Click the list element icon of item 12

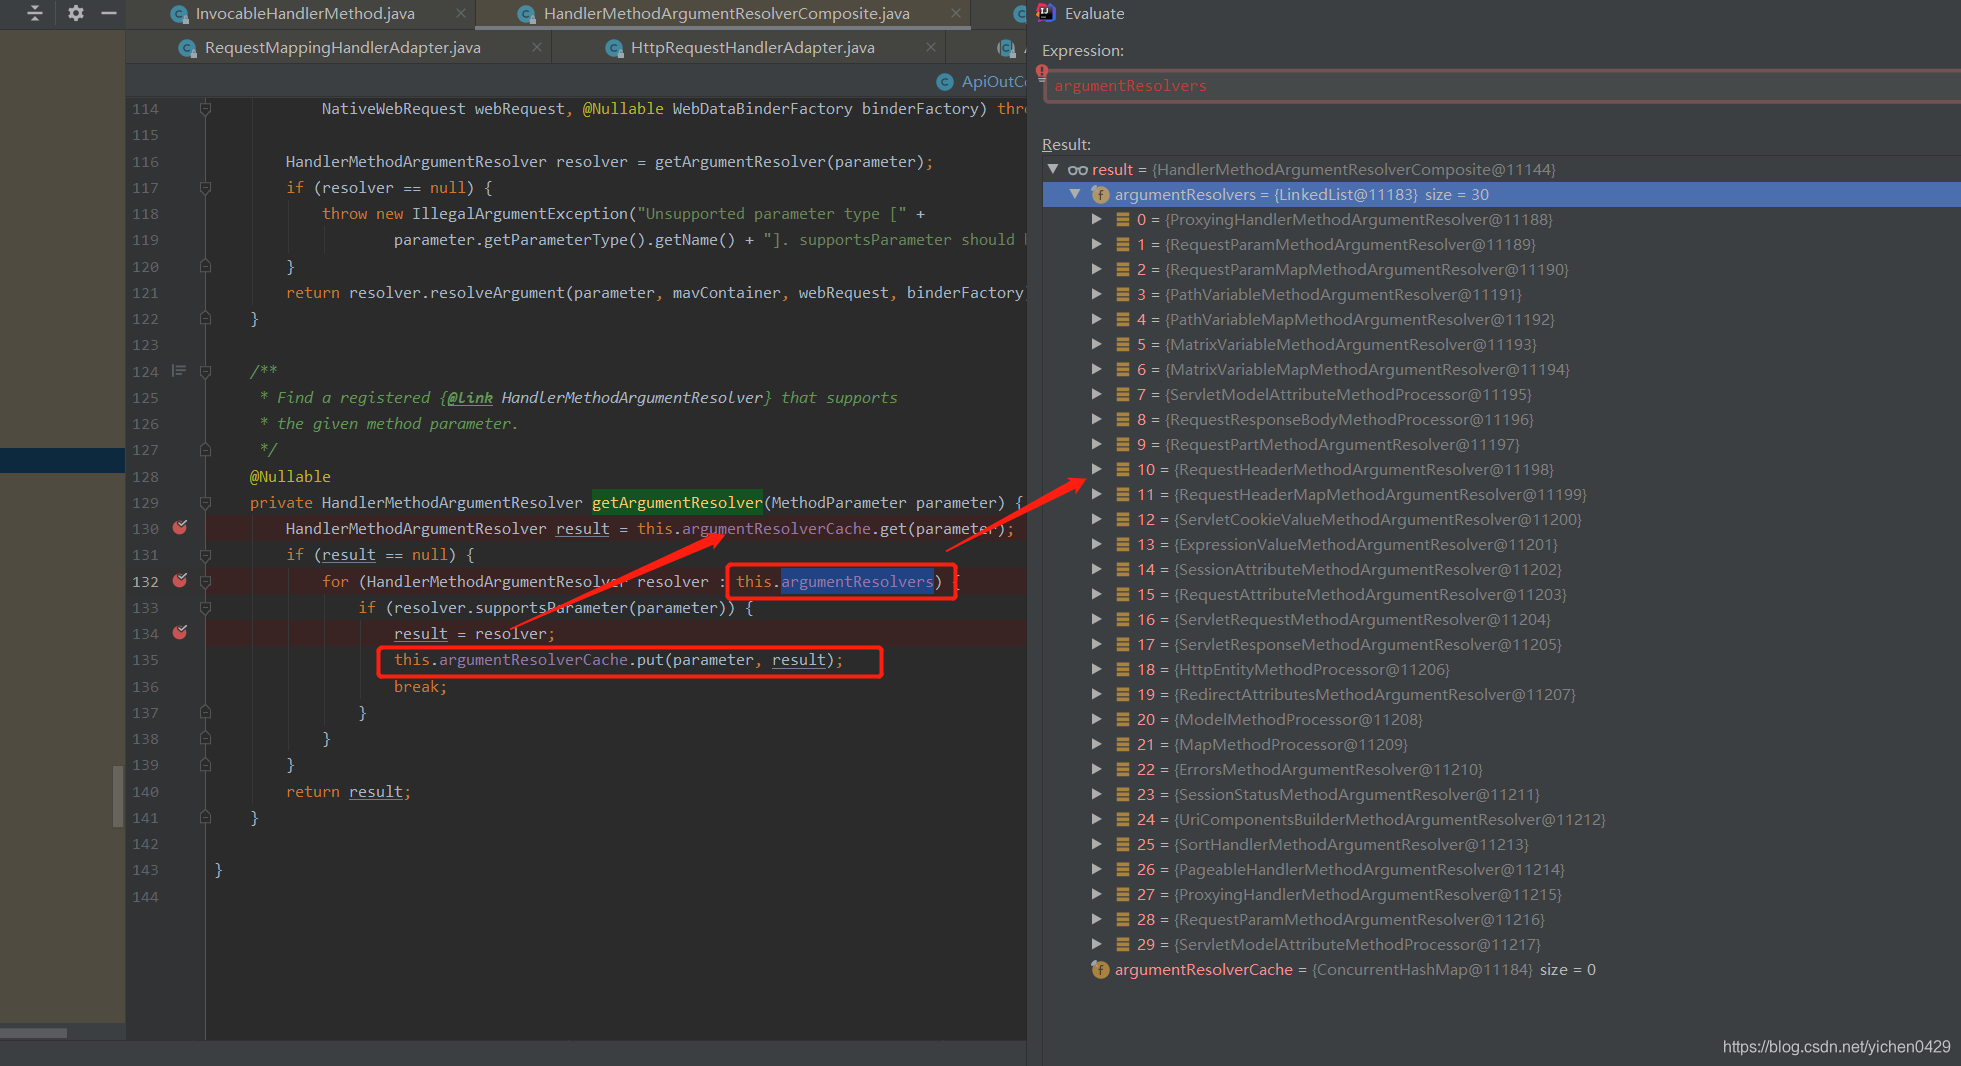coord(1122,519)
